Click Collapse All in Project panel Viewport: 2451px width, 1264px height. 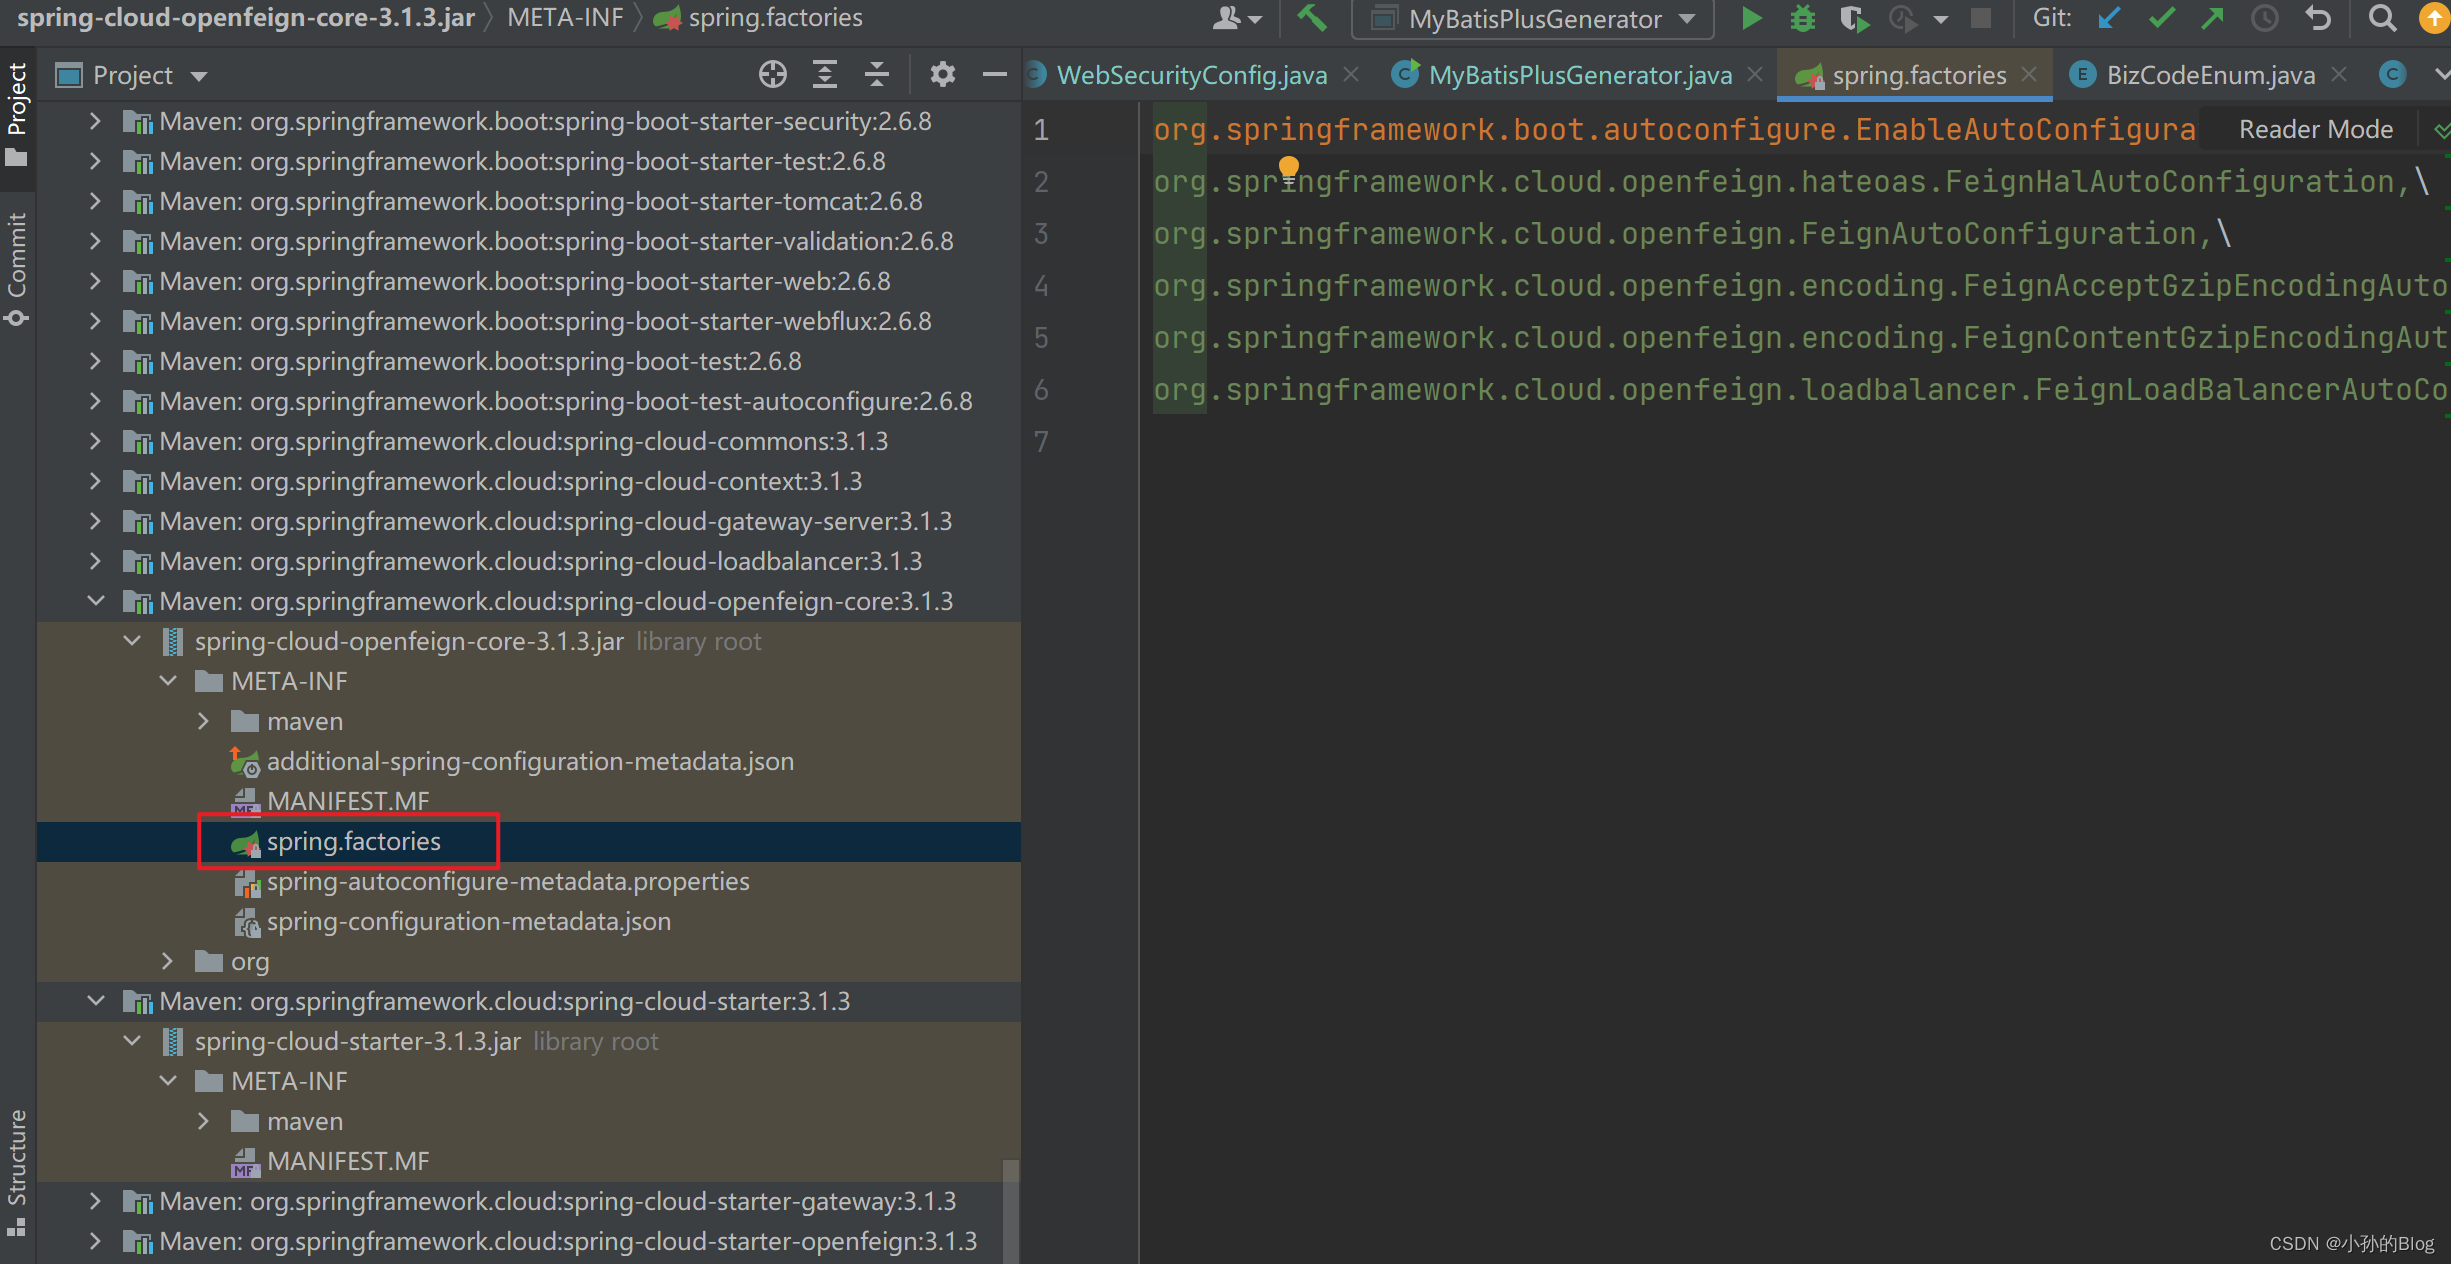(x=876, y=74)
